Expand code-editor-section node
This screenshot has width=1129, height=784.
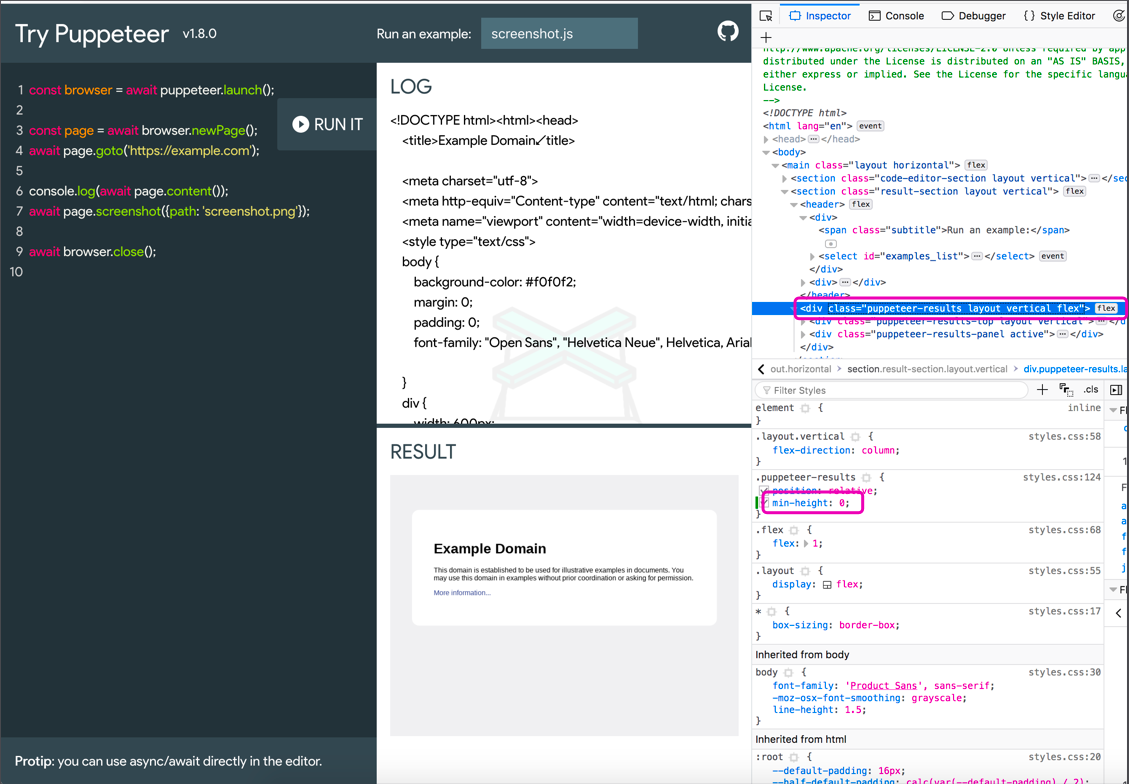coord(785,178)
